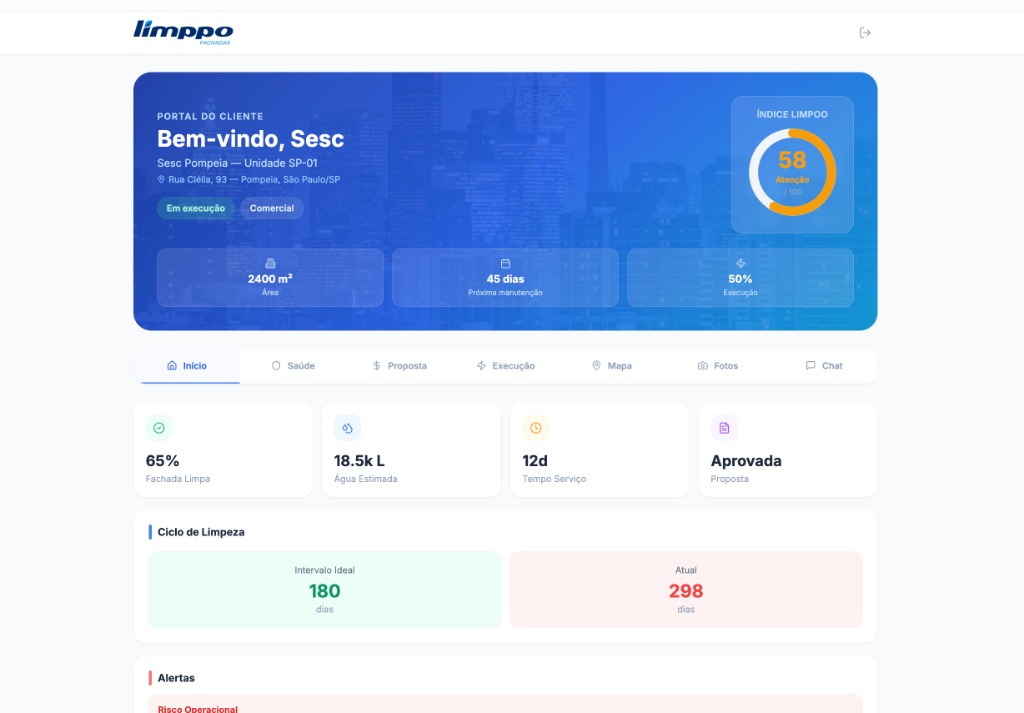Image resolution: width=1024 pixels, height=713 pixels.
Task: Click the Atual 298 dias box
Action: point(686,590)
